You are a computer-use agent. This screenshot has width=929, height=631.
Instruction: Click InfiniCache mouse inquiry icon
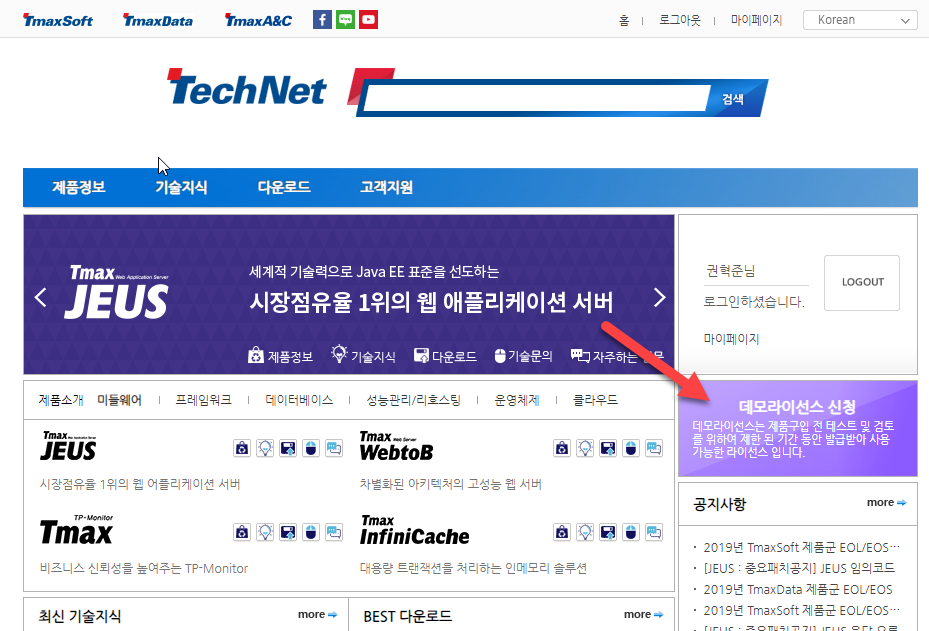pyautogui.click(x=631, y=532)
